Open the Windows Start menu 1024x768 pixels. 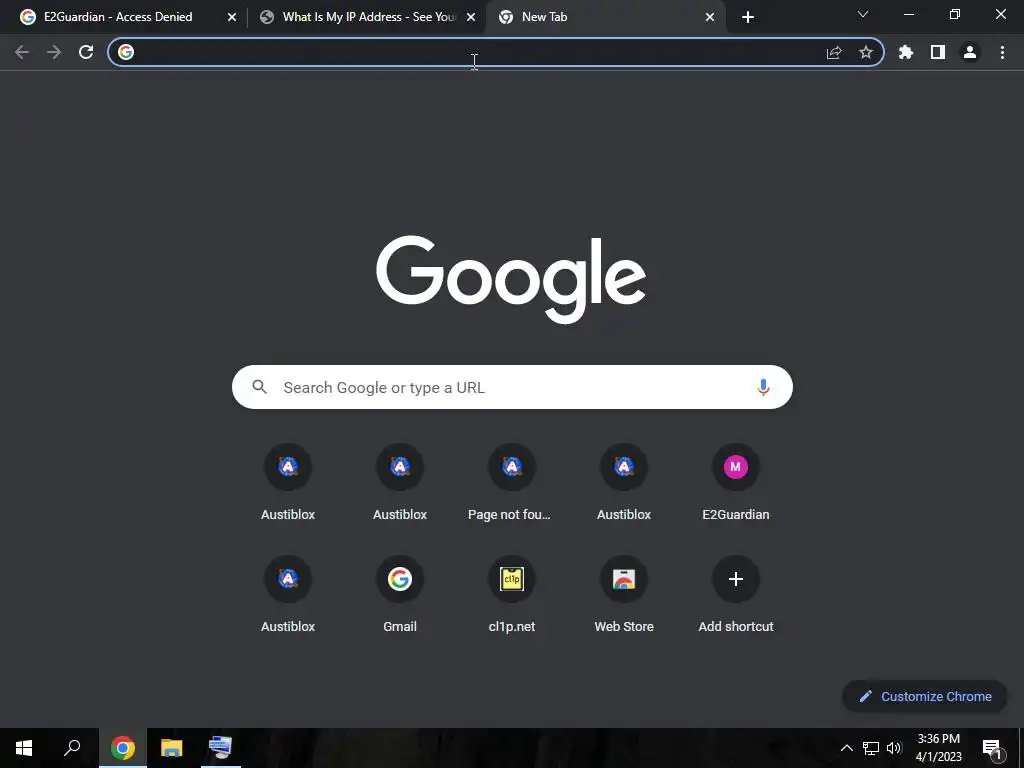pyautogui.click(x=24, y=748)
